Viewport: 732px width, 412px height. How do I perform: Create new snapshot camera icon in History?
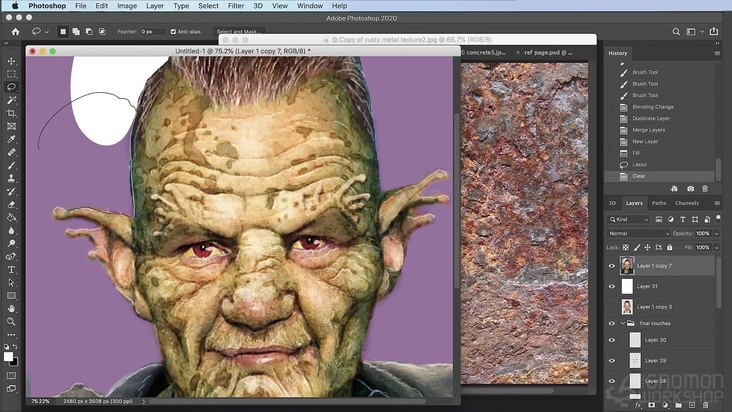tap(690, 189)
